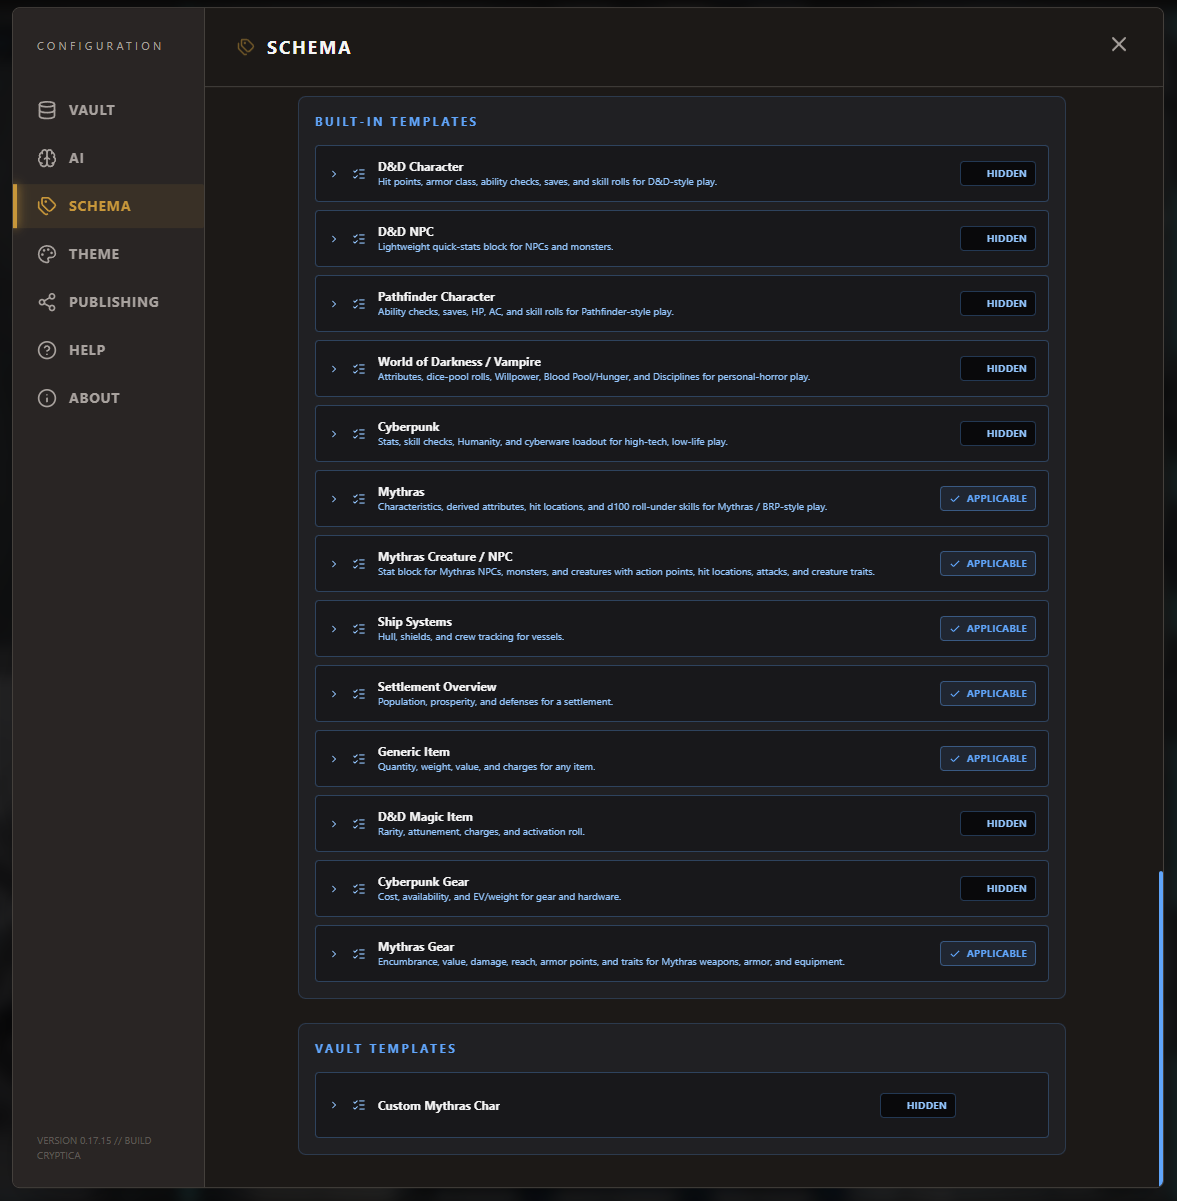Toggle APPLICABLE status on Ship Systems

click(988, 629)
